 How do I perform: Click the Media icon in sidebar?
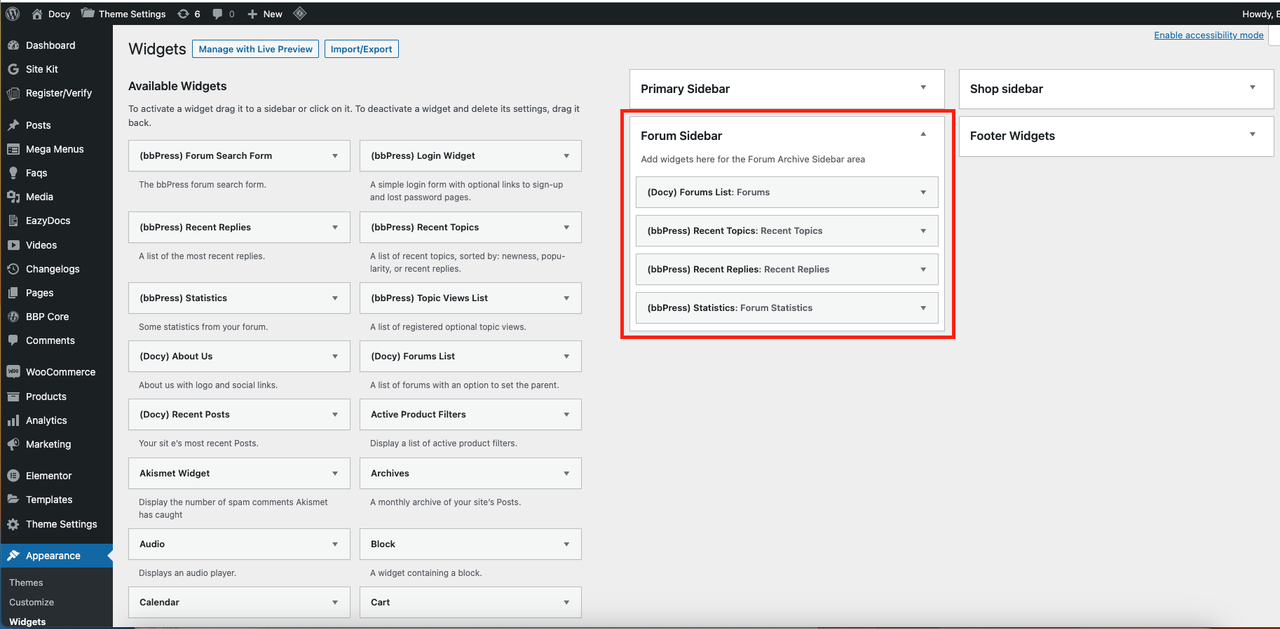13,197
